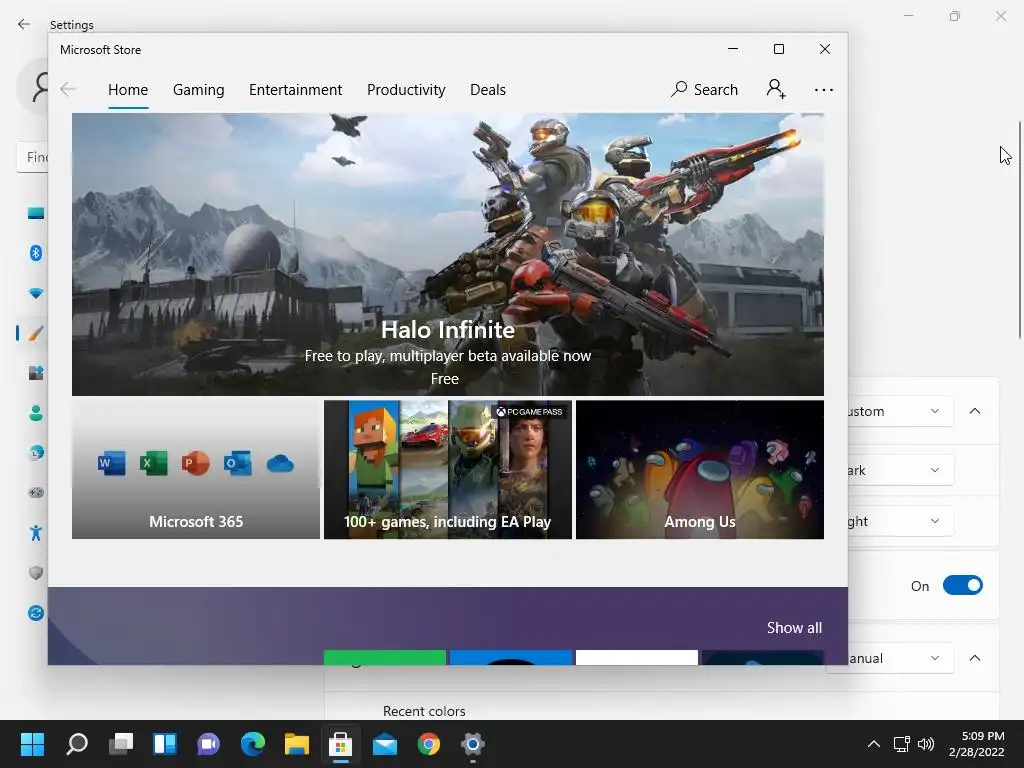Click the Settings search field

(33, 157)
